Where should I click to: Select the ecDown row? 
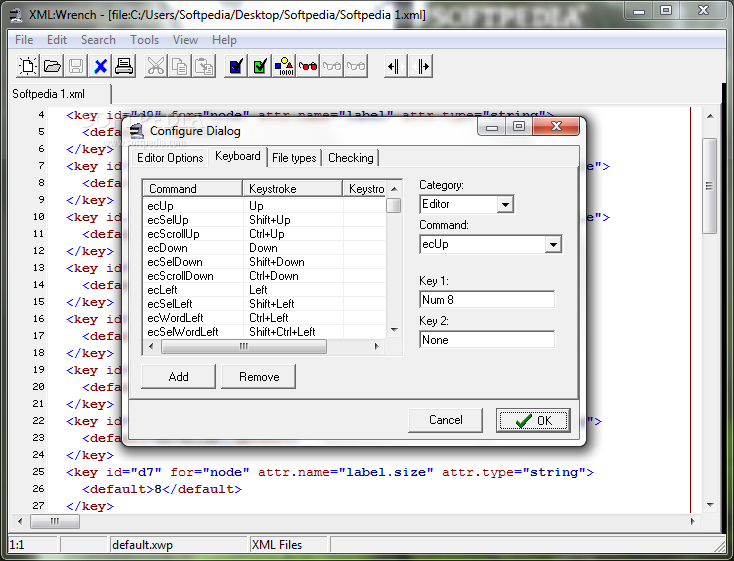(264, 248)
